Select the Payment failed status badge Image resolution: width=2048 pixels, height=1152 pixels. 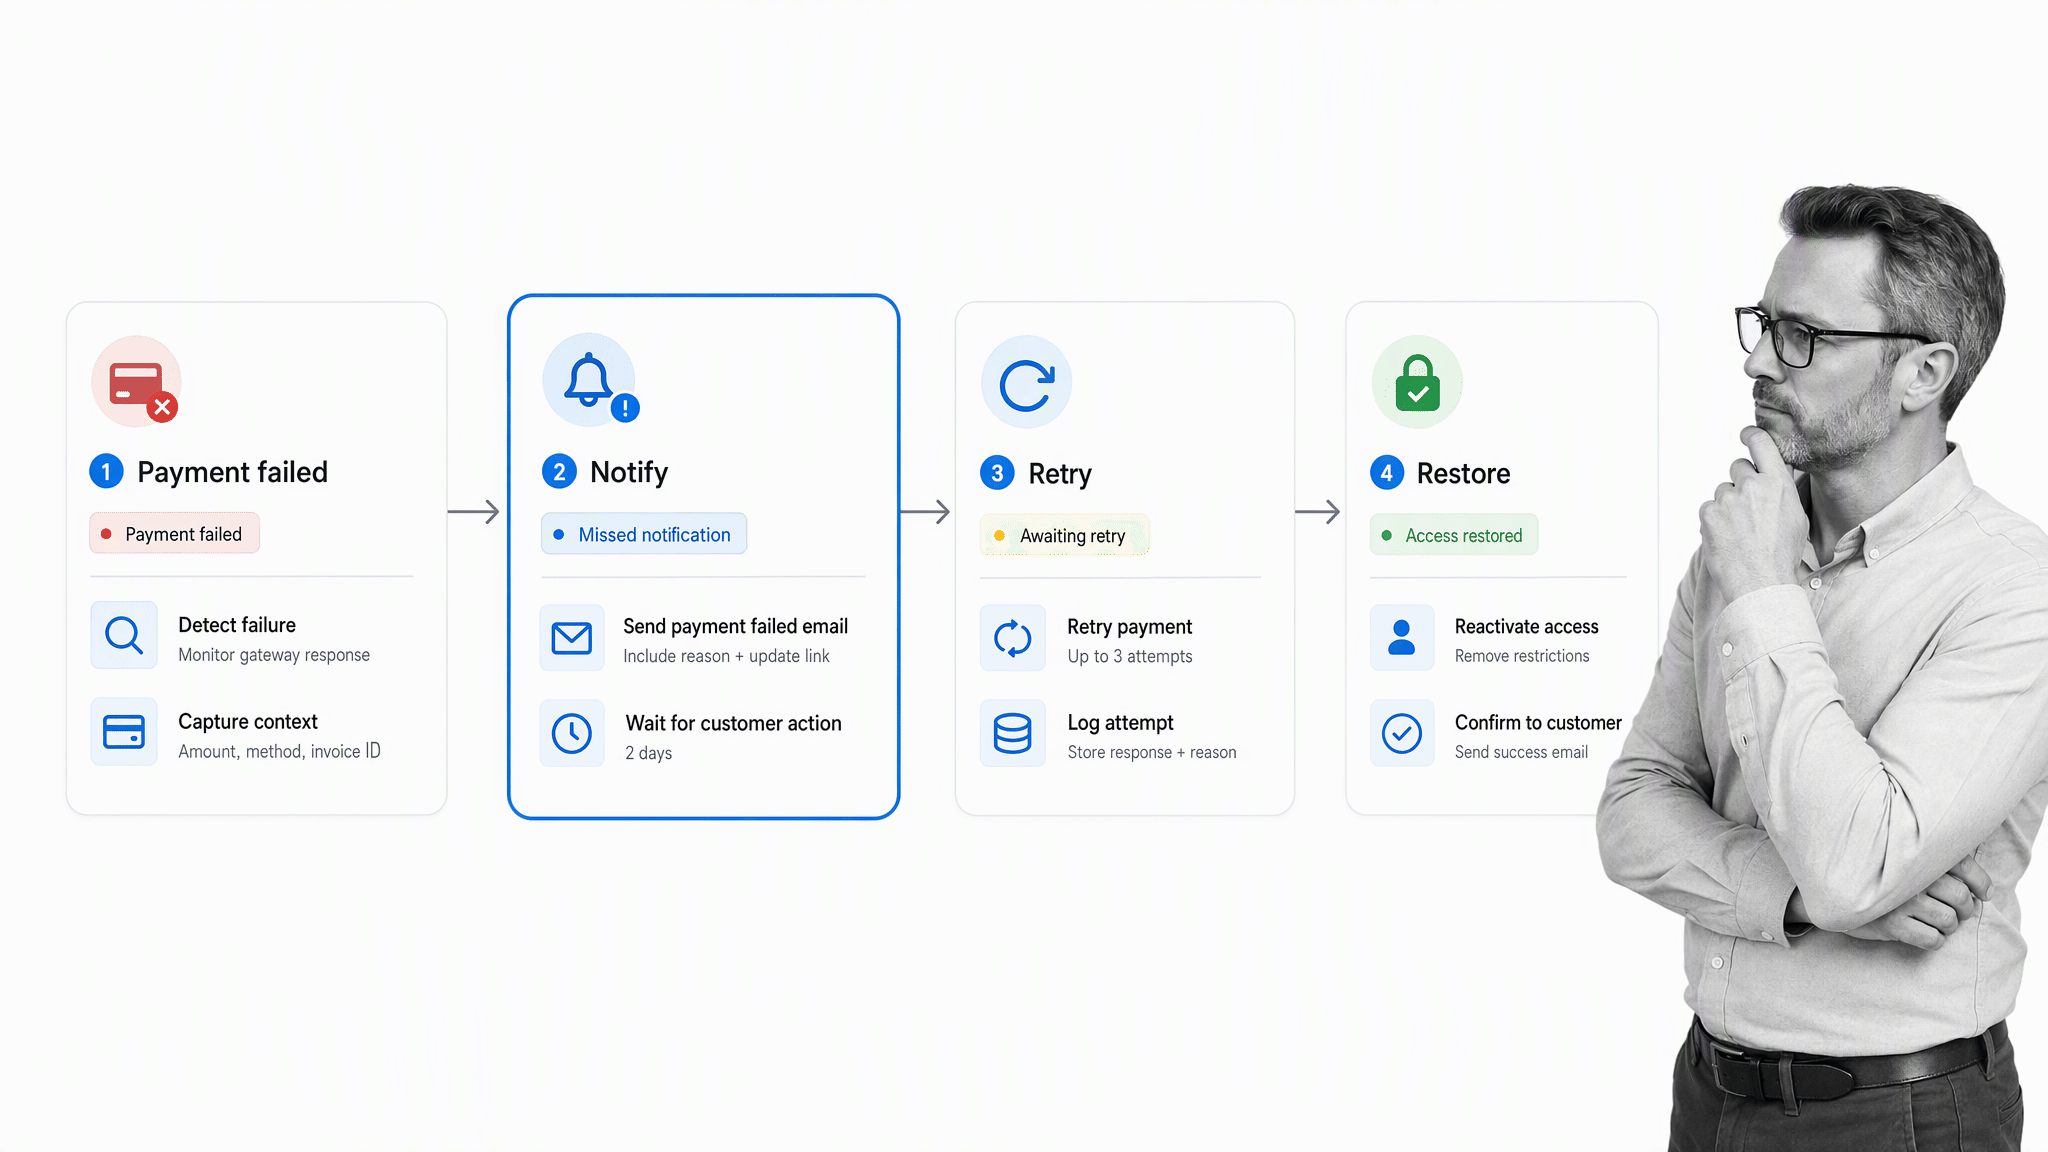(x=175, y=534)
